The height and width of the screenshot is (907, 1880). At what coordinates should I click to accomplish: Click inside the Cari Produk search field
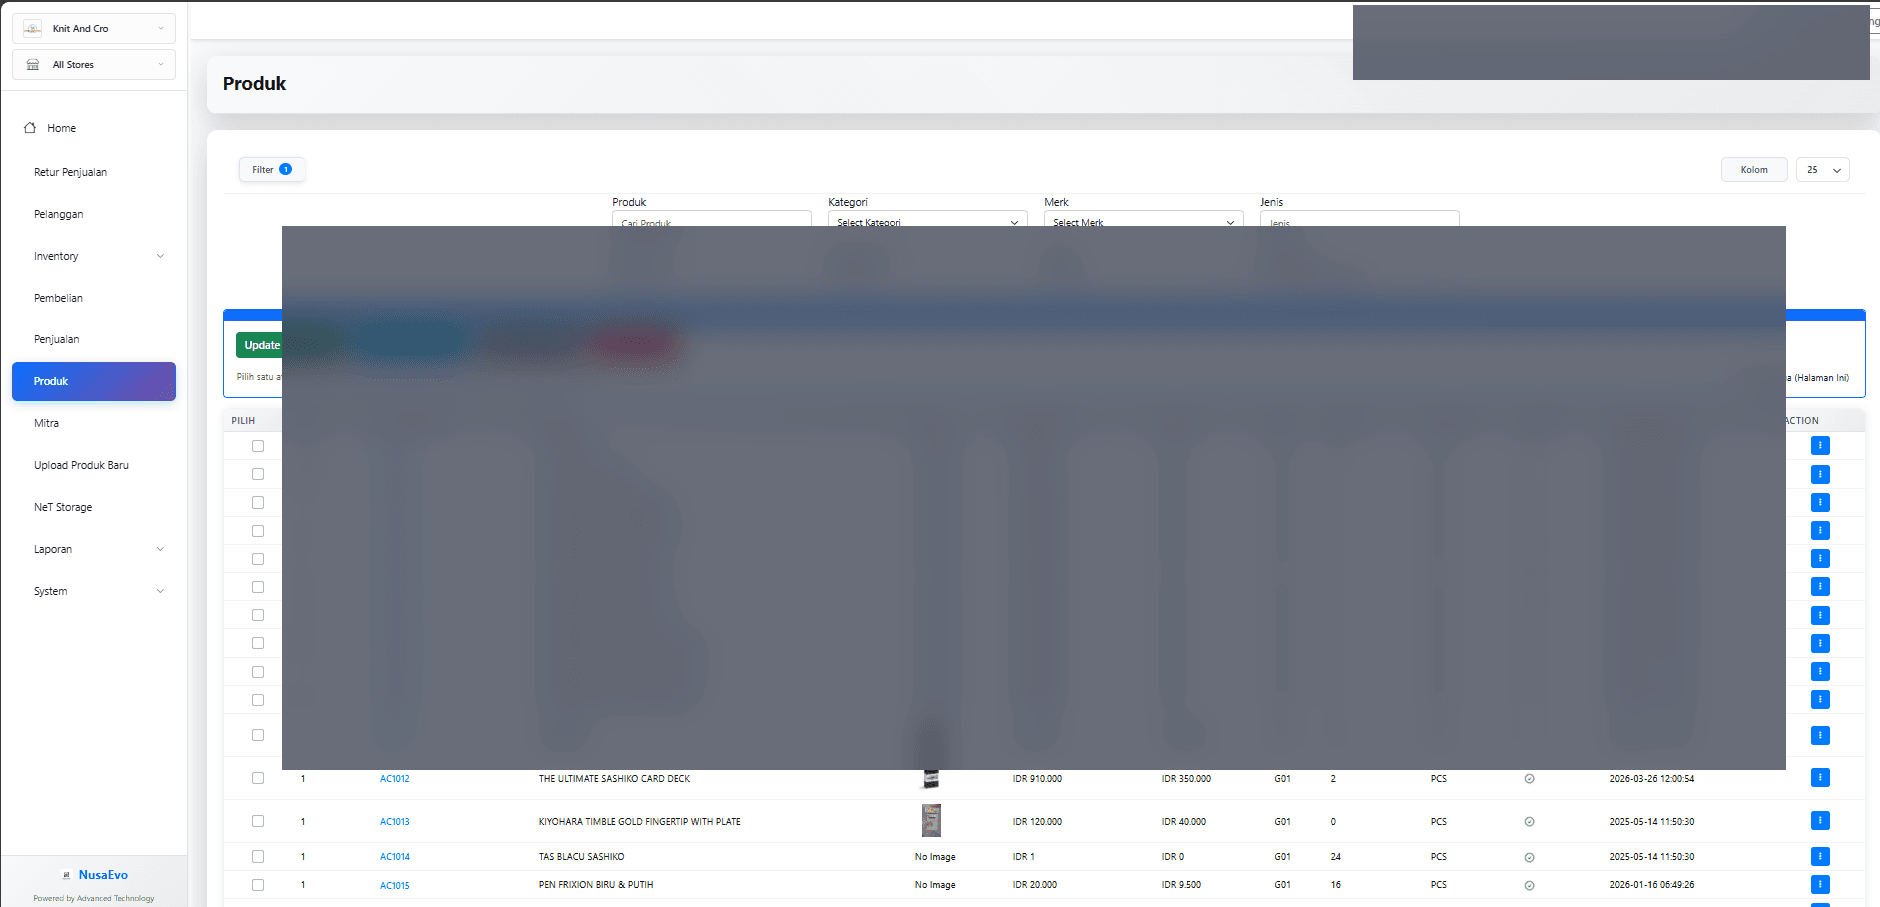pyautogui.click(x=711, y=219)
